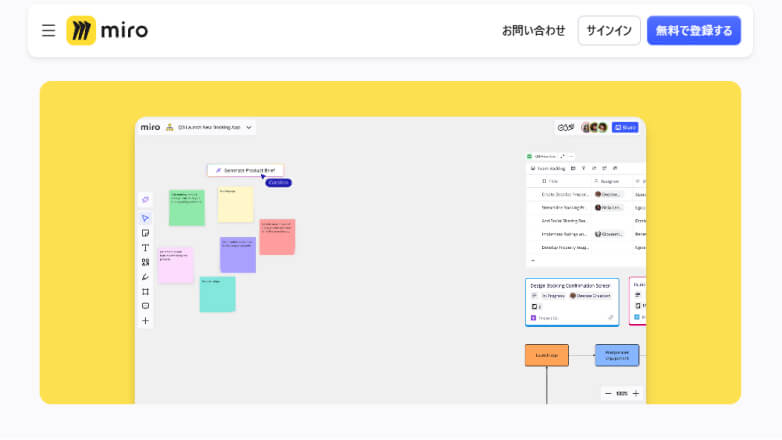Open the AI tool atop the toolbar
782x440 pixels.
pos(145,200)
